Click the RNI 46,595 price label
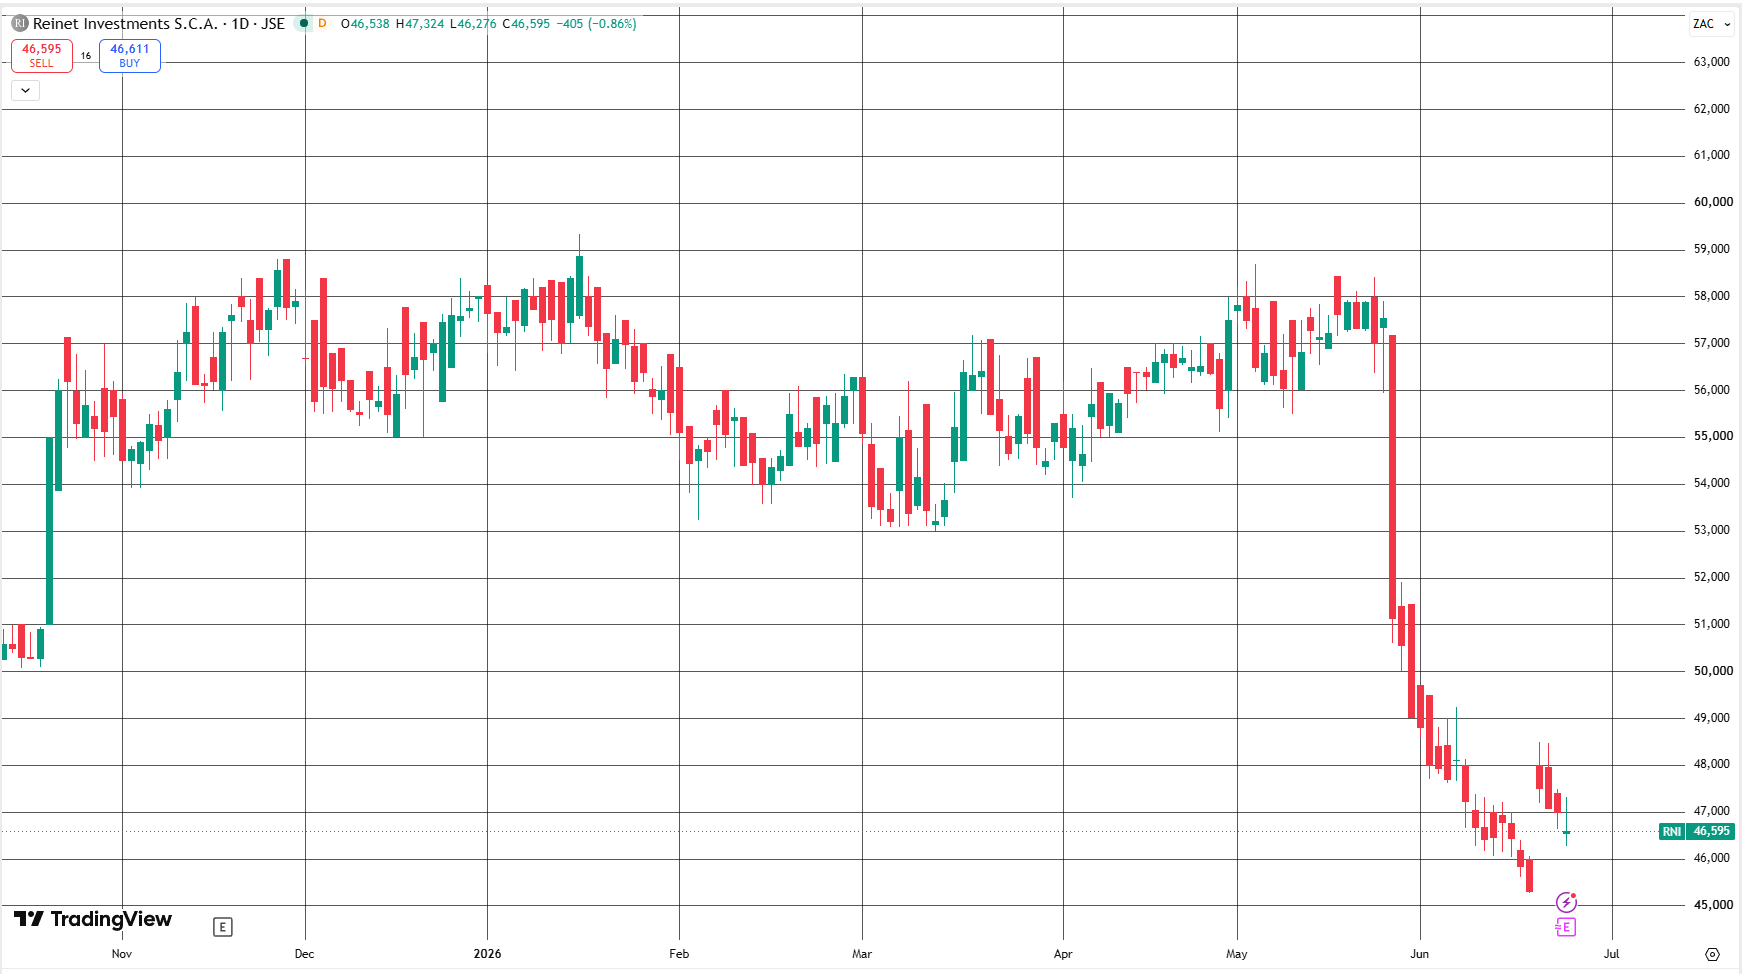The height and width of the screenshot is (974, 1742). click(1697, 831)
